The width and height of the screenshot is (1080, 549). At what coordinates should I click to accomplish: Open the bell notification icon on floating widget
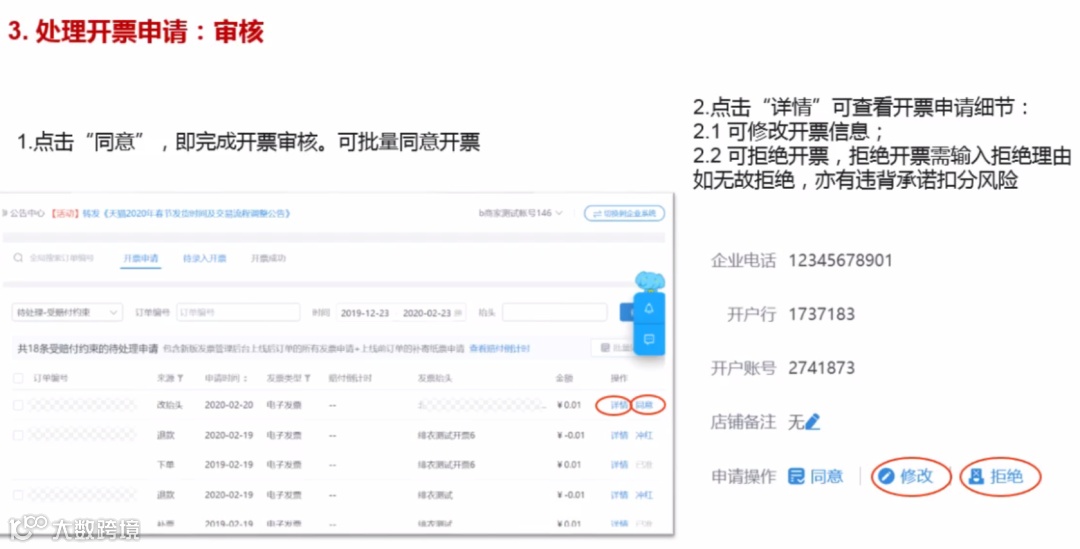click(649, 309)
